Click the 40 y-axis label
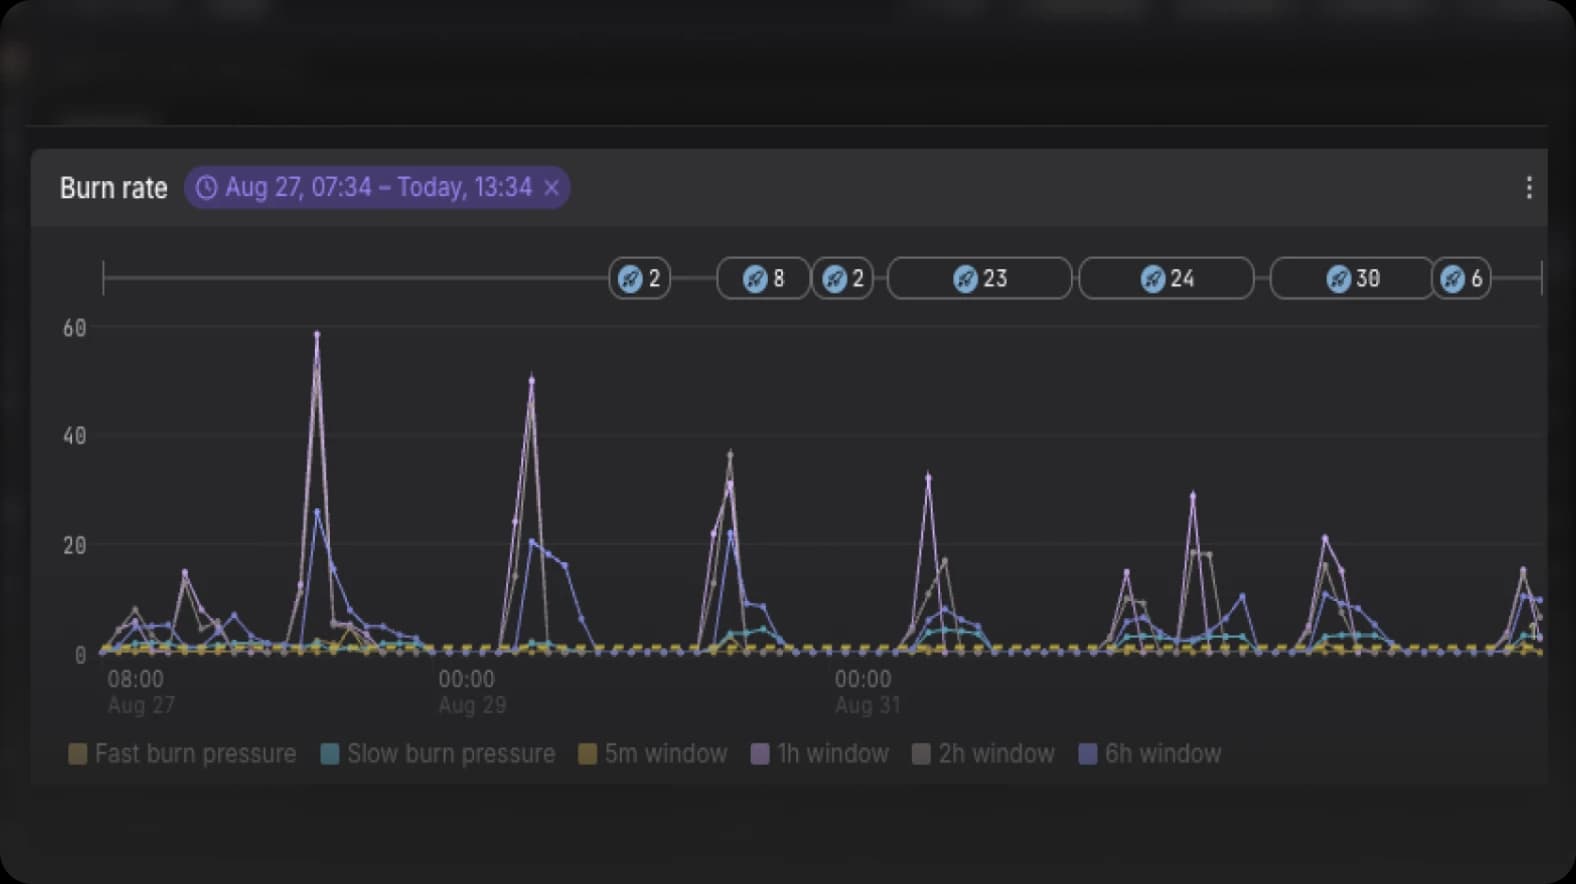The width and height of the screenshot is (1576, 884). point(75,436)
